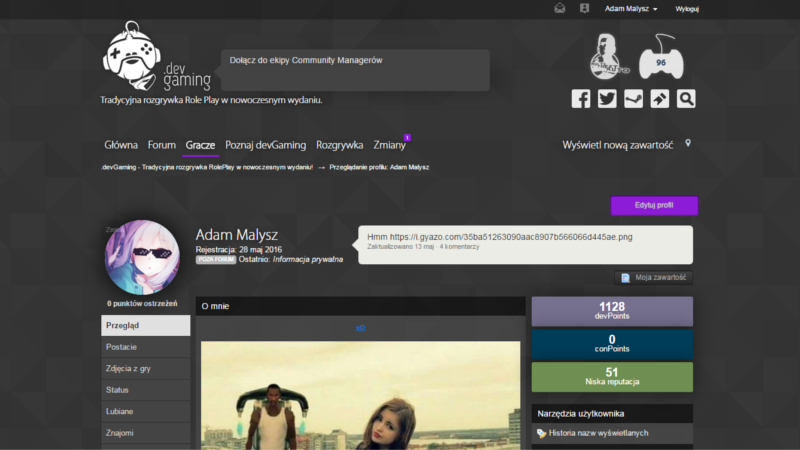Screen dimensions: 800x450
Task: Open the Lubiane profile tab
Action: tap(145, 411)
